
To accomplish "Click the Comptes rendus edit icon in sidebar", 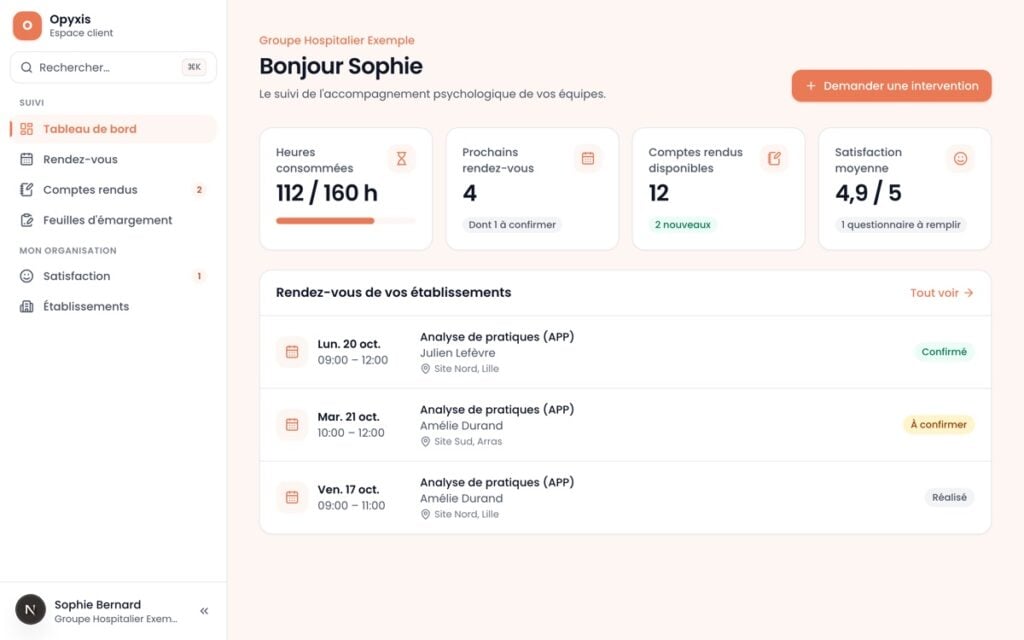I will [26, 189].
